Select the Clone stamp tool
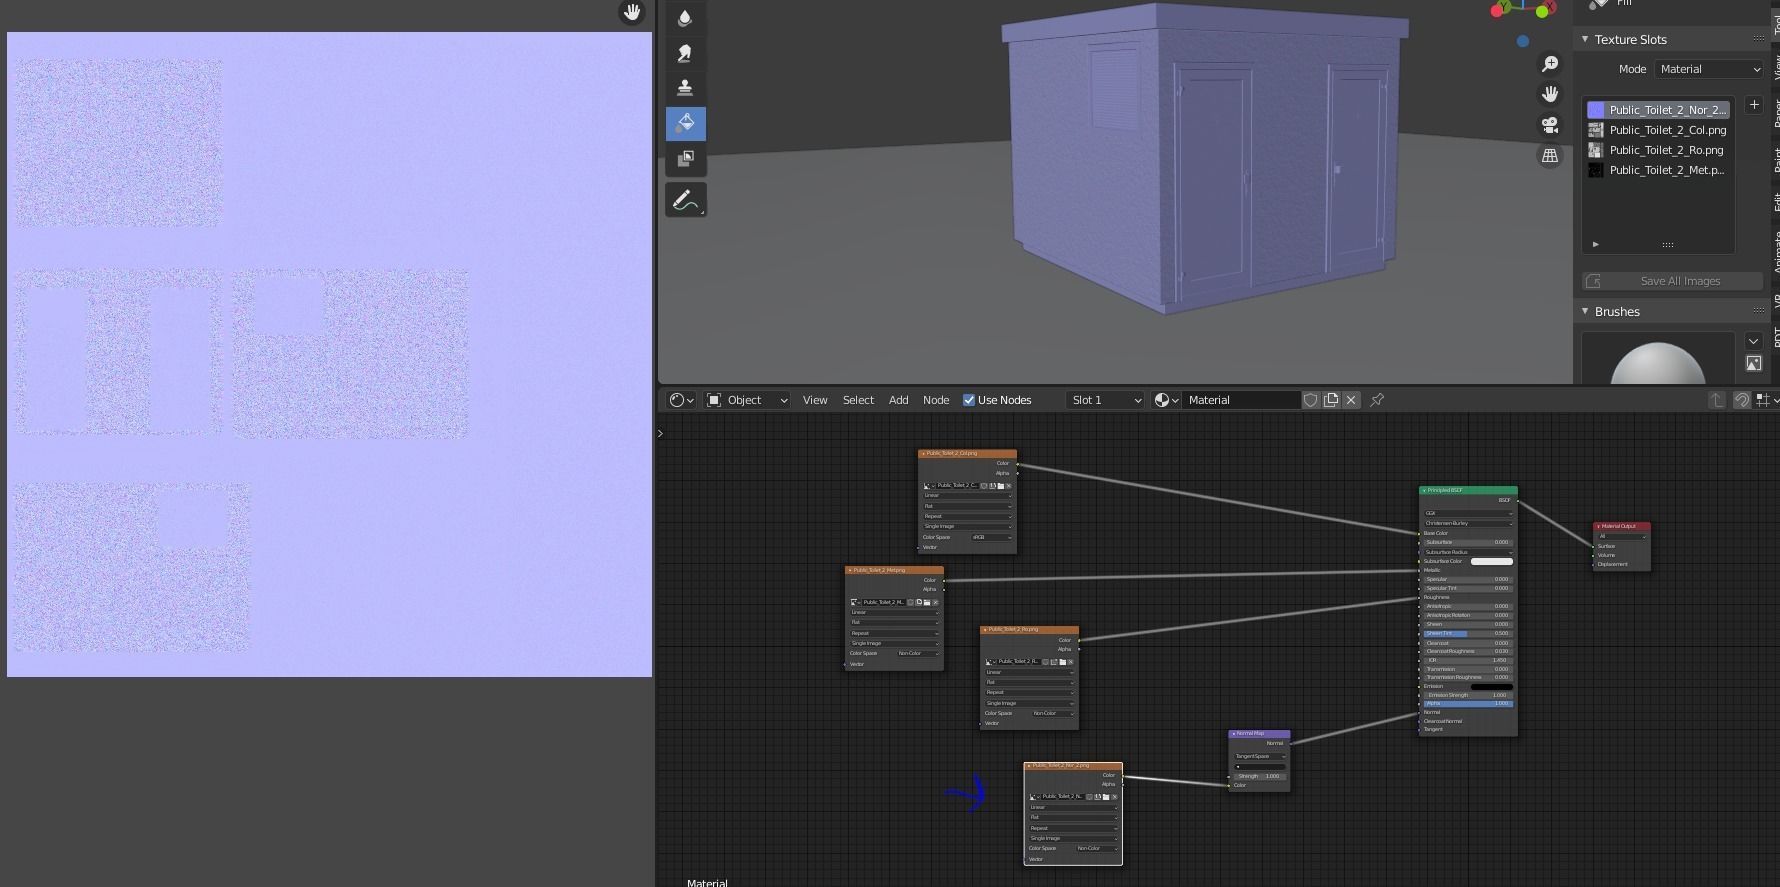This screenshot has width=1780, height=887. (685, 88)
